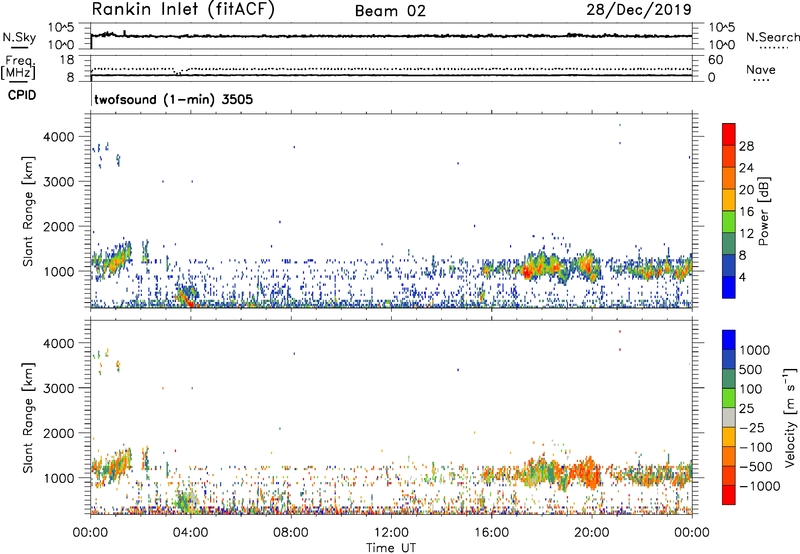Image resolution: width=800 pixels, height=554 pixels.
Task: Click the date '28/Dec/2019'
Action: (x=639, y=9)
